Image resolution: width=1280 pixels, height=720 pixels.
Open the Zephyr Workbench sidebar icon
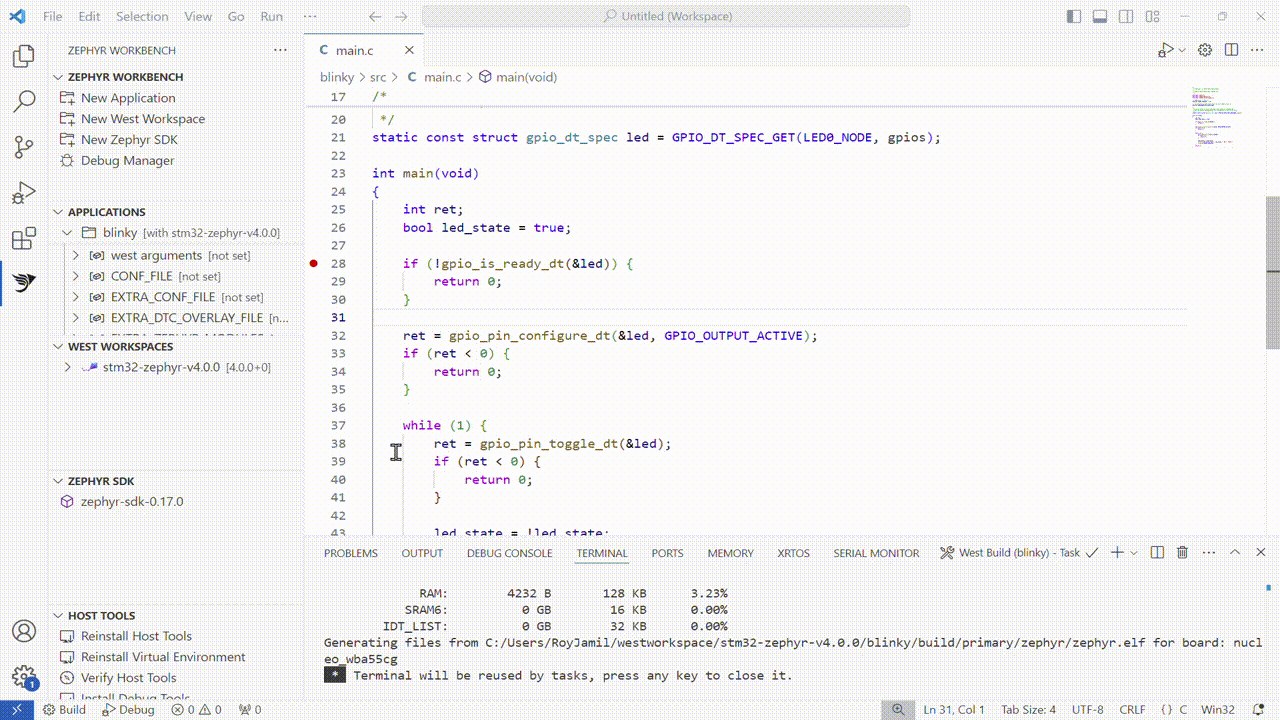coord(23,283)
